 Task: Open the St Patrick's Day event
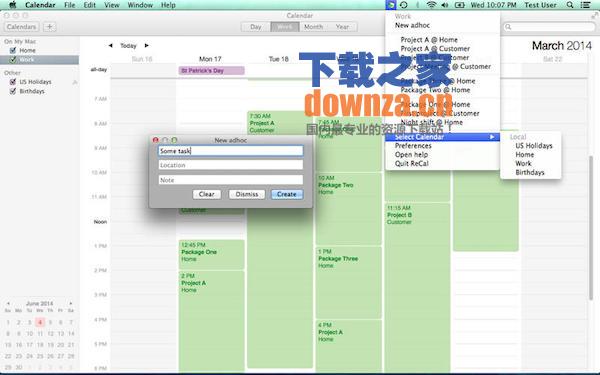pos(211,70)
